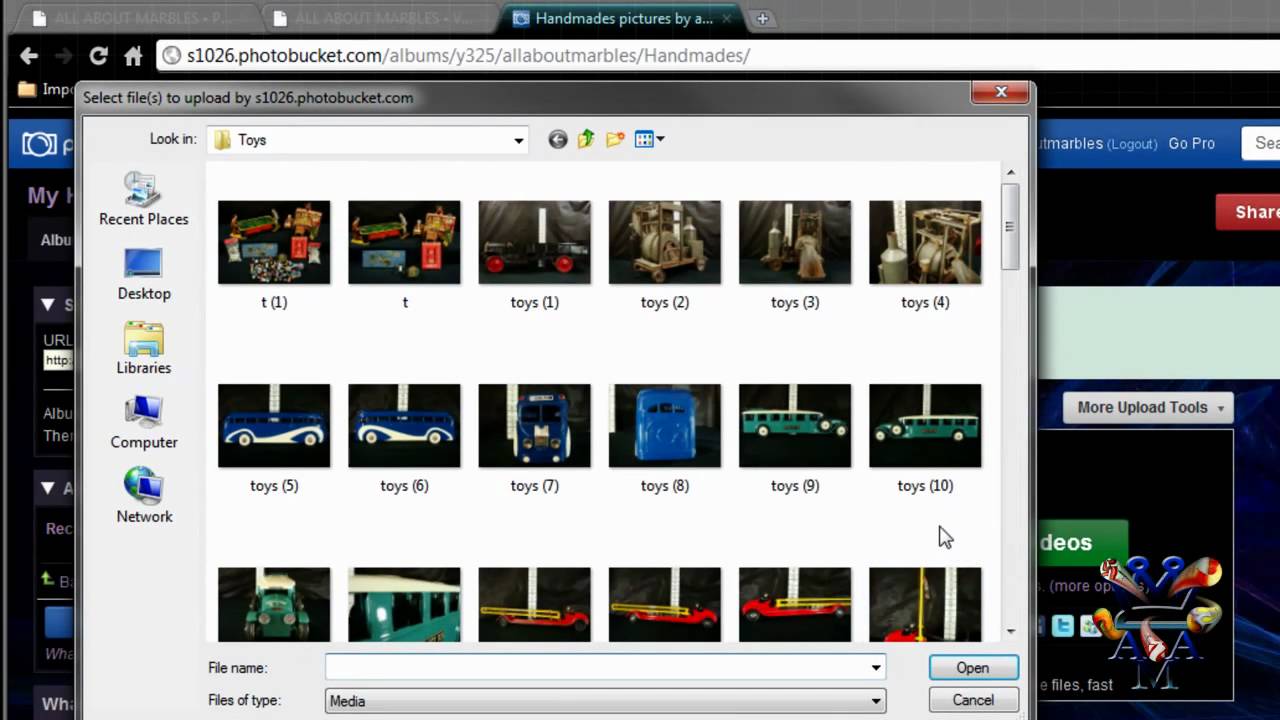Click scrollbar down arrow in file list
This screenshot has width=1280, height=720.
click(x=1010, y=631)
